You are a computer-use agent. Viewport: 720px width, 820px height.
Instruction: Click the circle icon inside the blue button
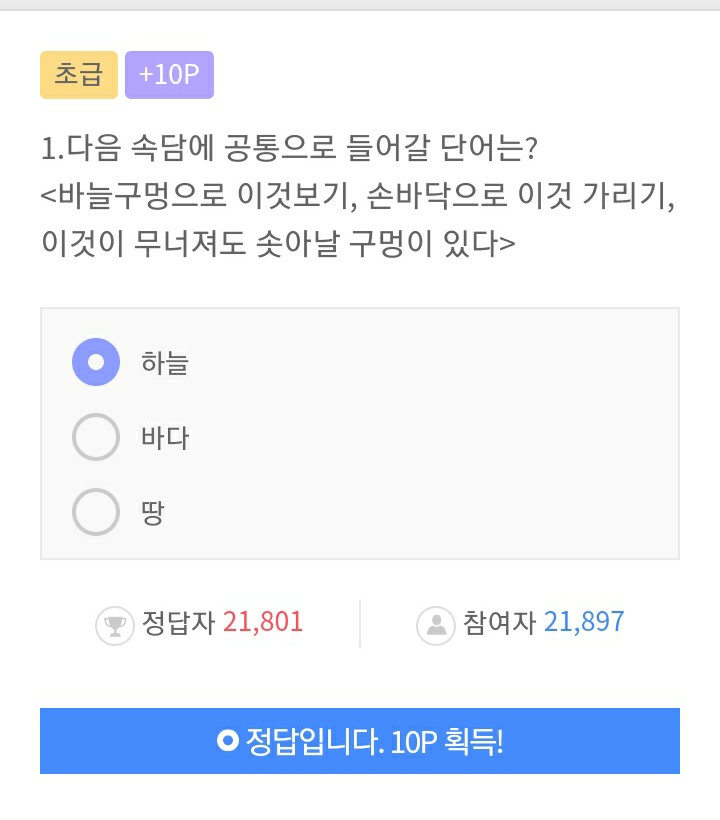click(228, 741)
